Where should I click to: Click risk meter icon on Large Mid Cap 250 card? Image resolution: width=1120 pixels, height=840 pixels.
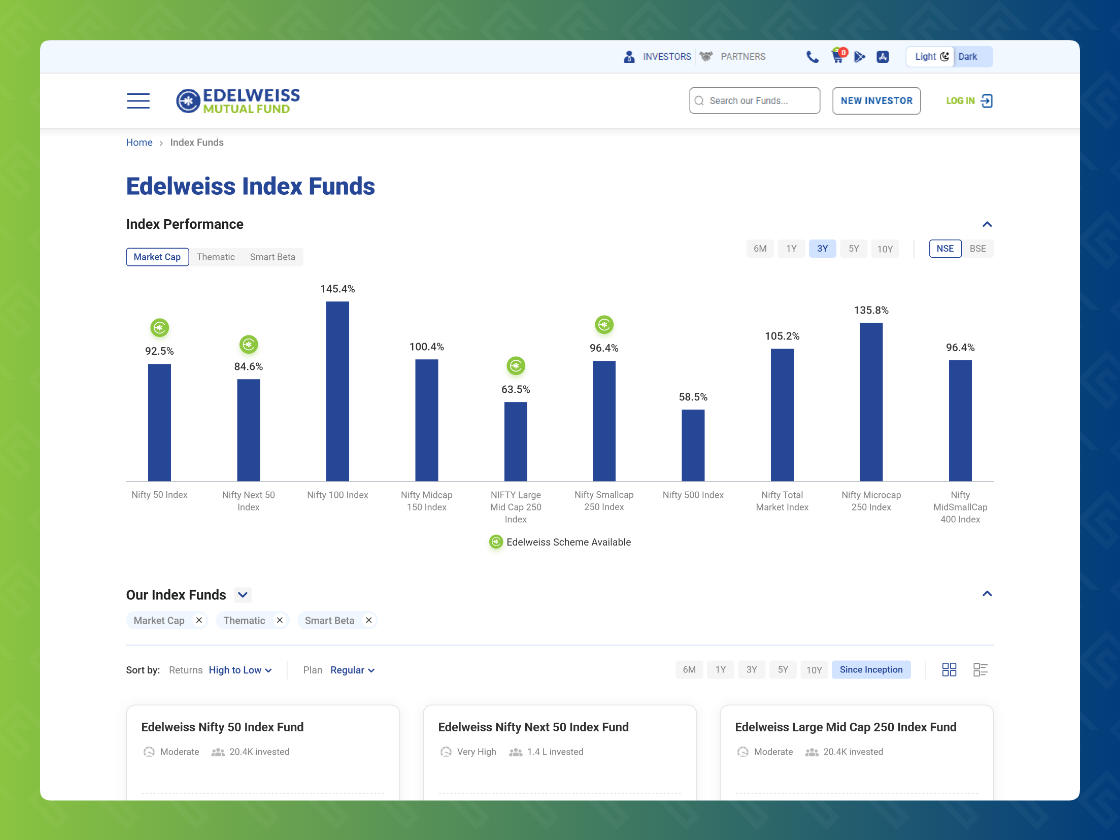coord(743,752)
